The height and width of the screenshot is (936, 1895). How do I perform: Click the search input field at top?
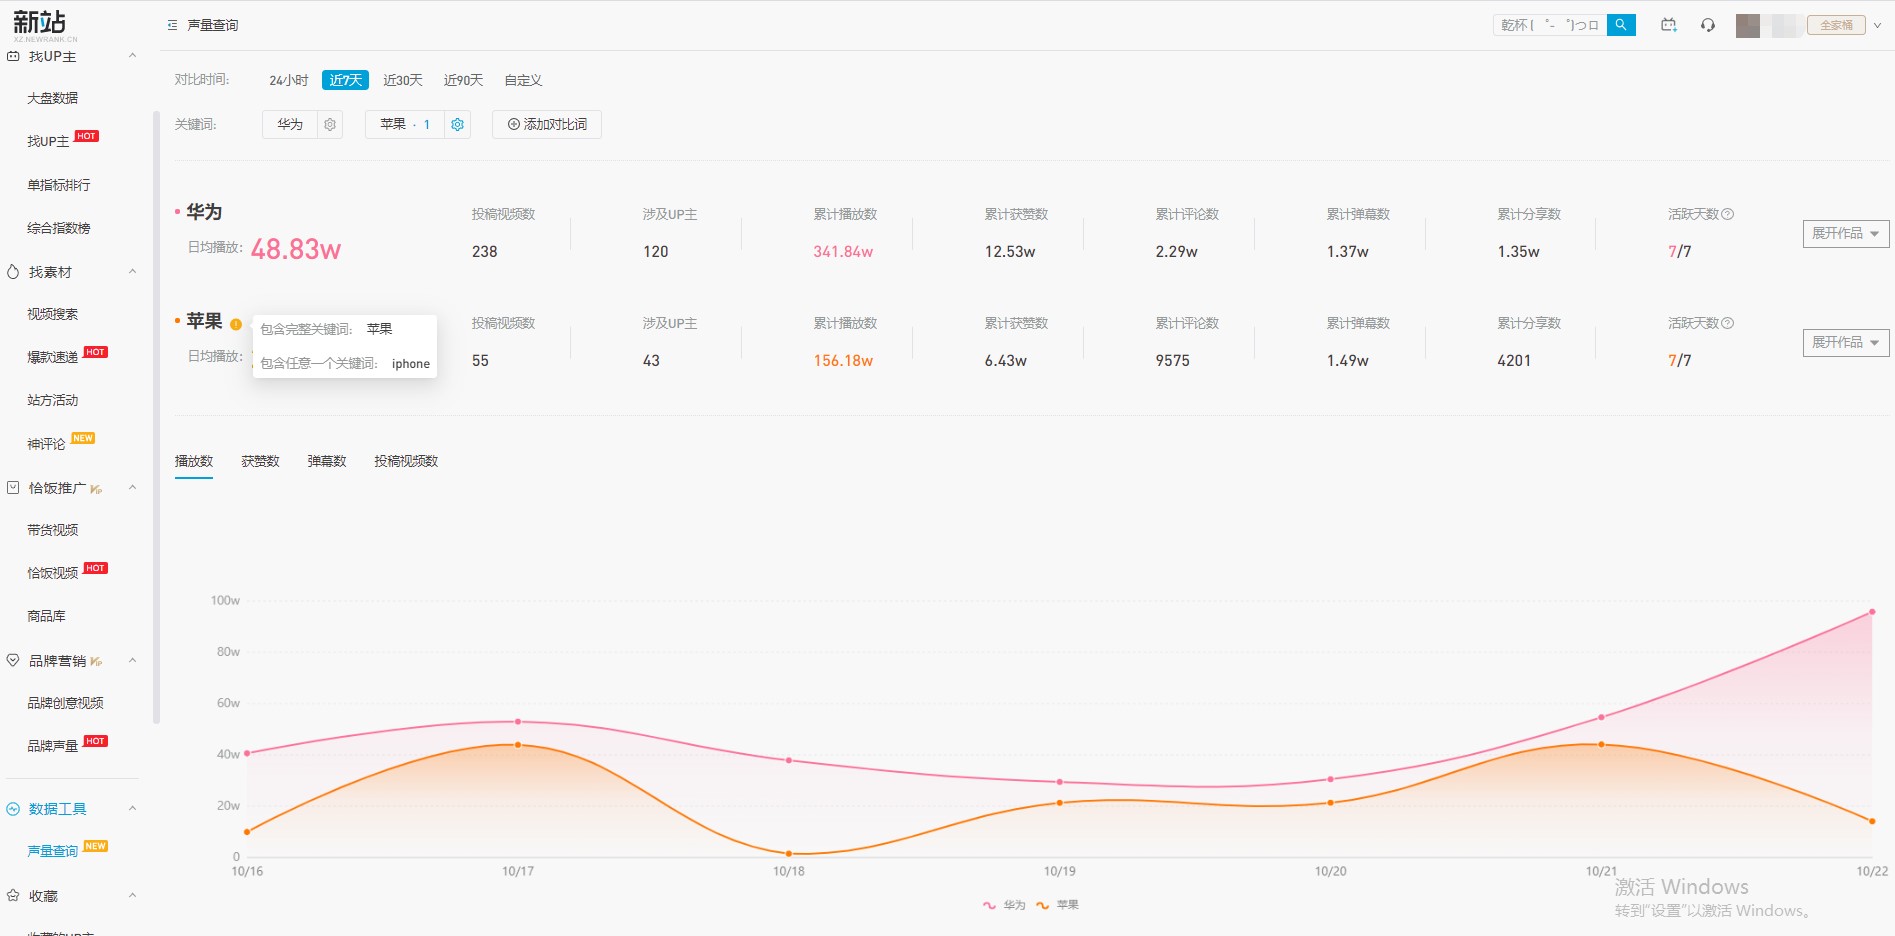point(1550,25)
